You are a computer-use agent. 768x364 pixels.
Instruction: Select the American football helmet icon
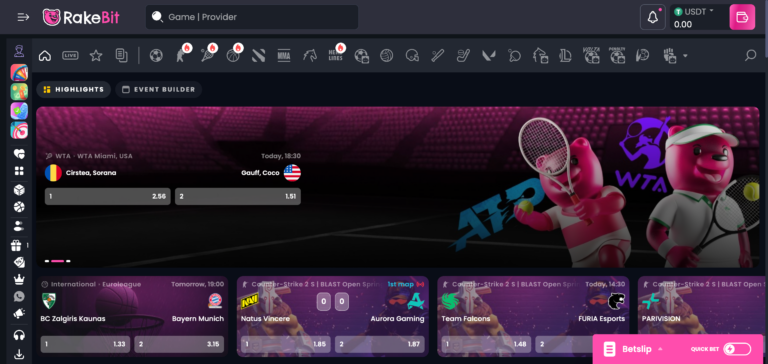pos(412,56)
